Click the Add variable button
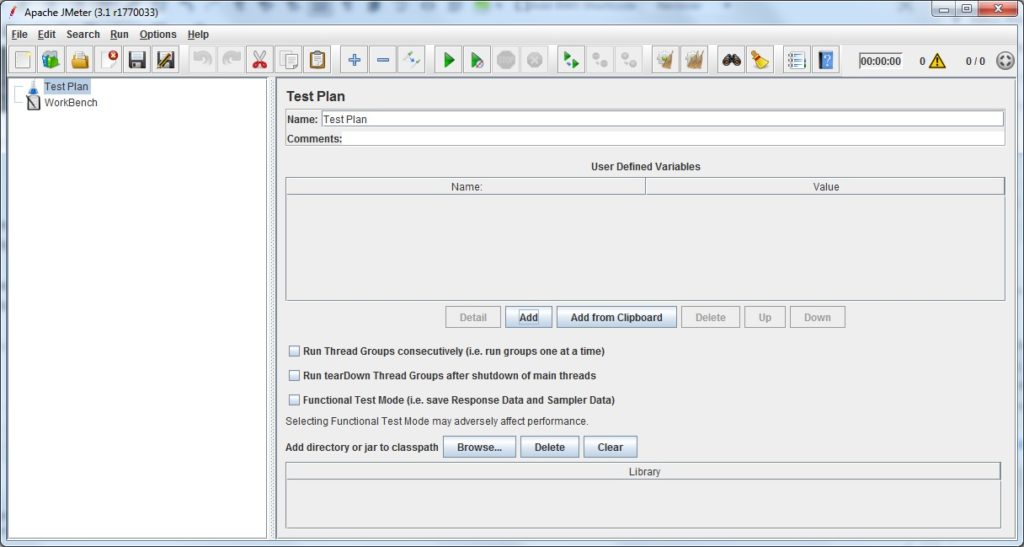The width and height of the screenshot is (1024, 547). point(528,317)
